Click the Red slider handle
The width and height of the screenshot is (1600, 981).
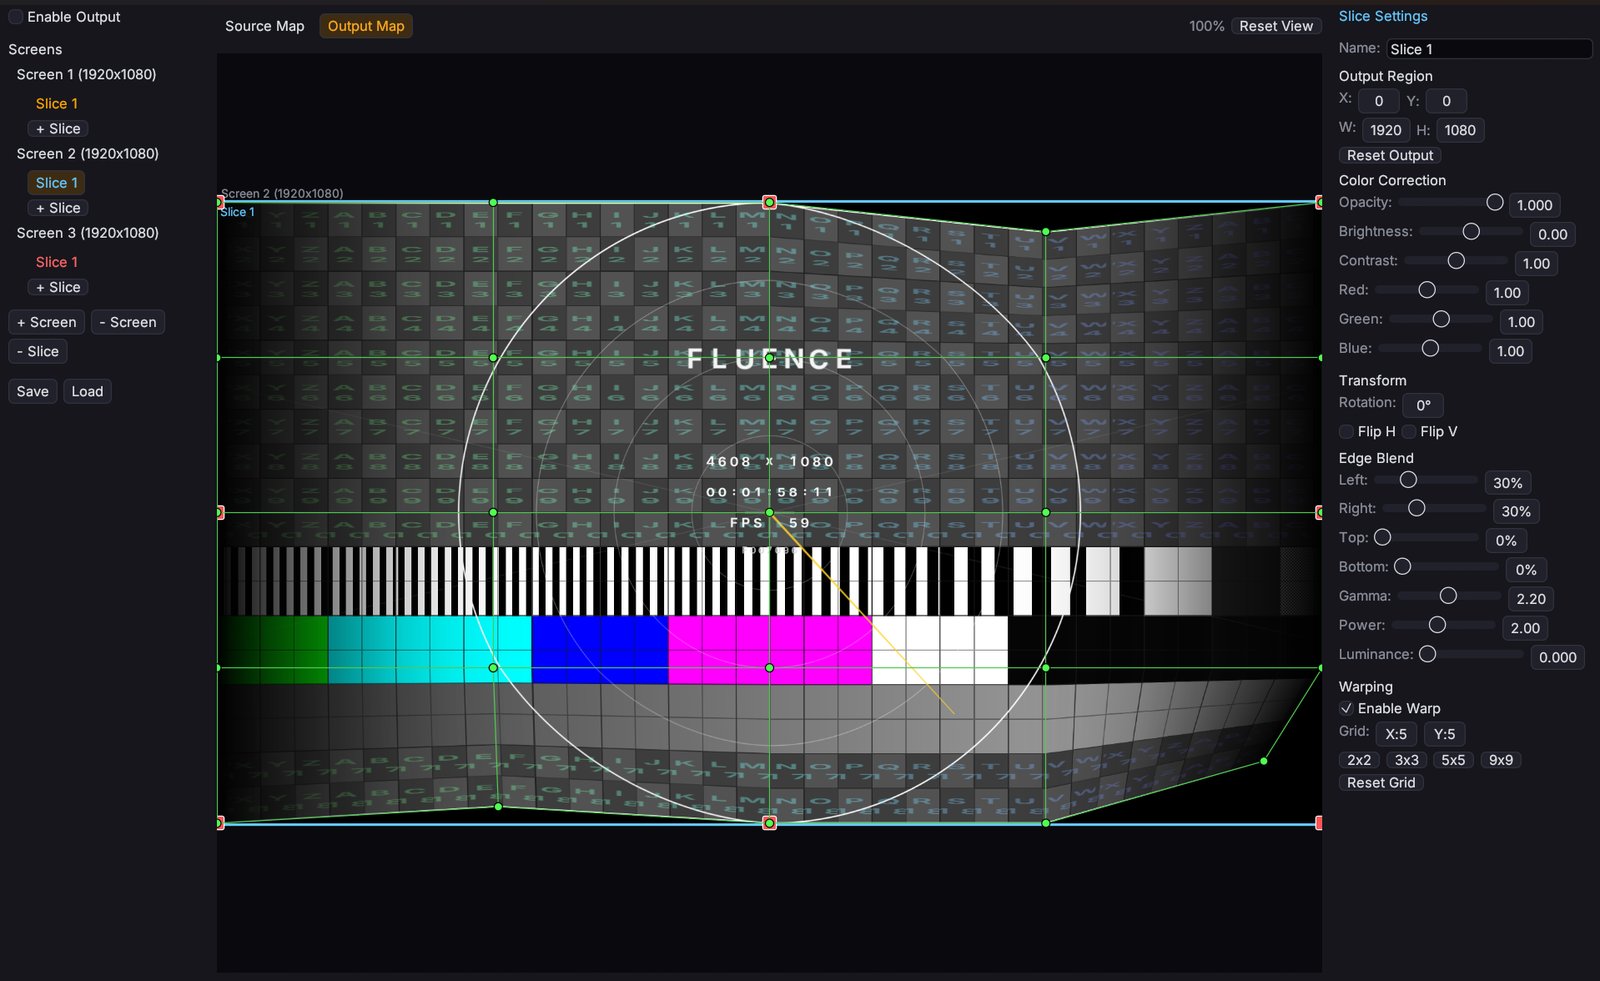pos(1427,289)
